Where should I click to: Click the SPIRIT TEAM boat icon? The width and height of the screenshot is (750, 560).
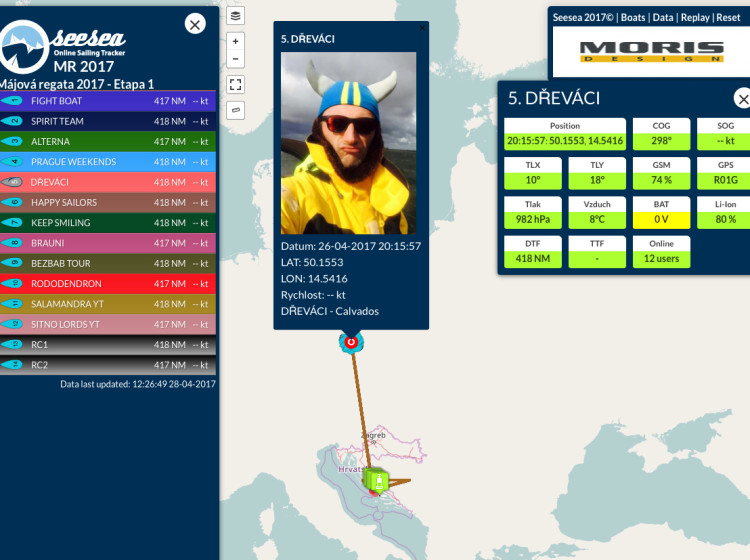pyautogui.click(x=12, y=121)
